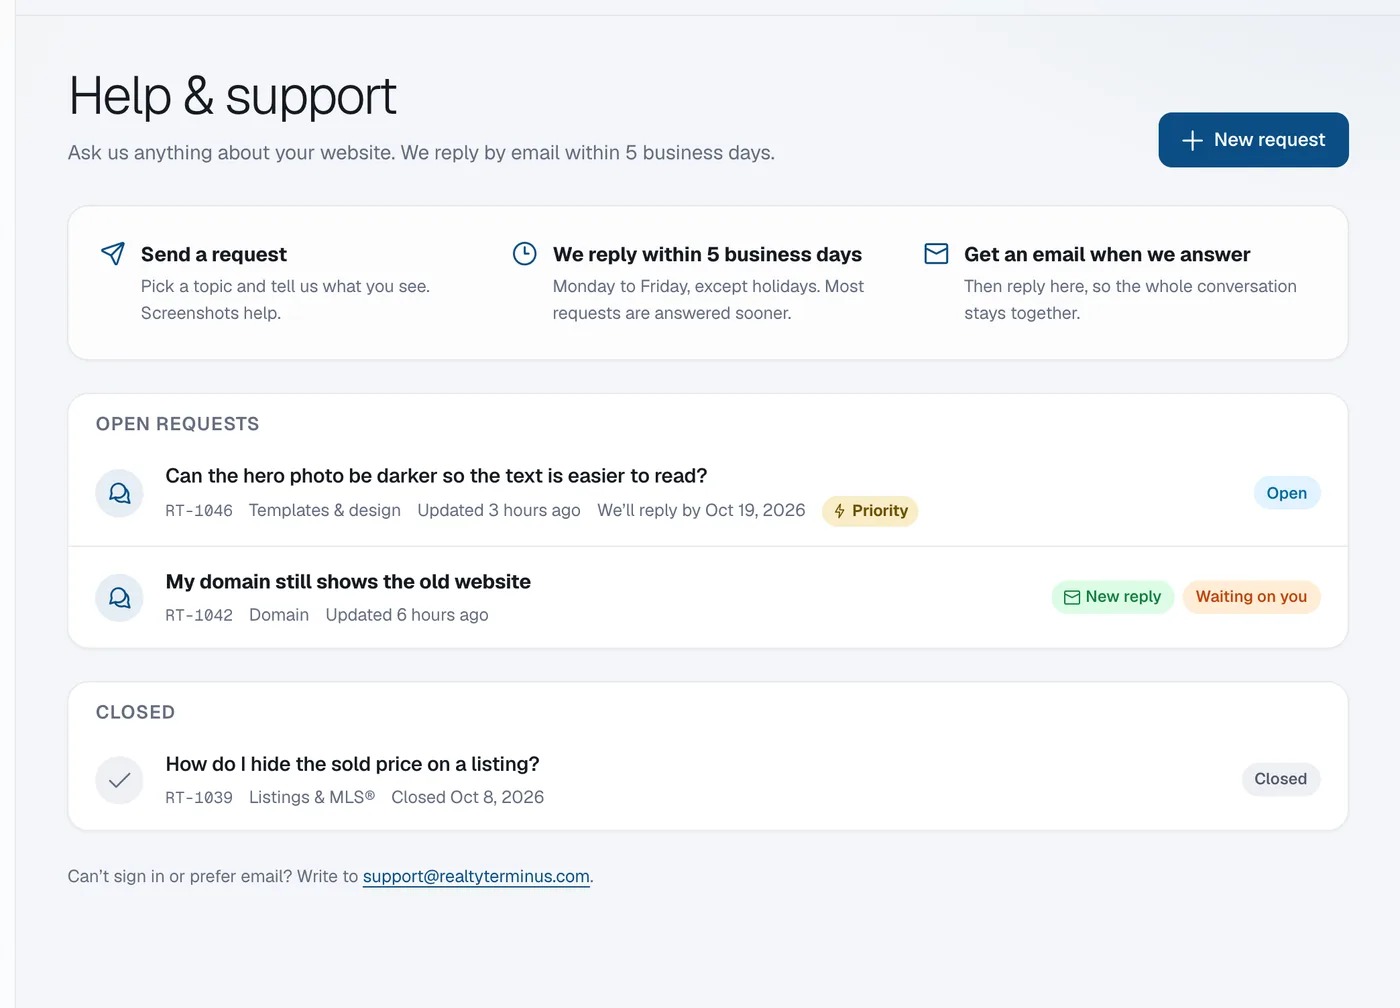Click Get an email when we answer heading
This screenshot has height=1008, width=1400.
[x=1107, y=254]
